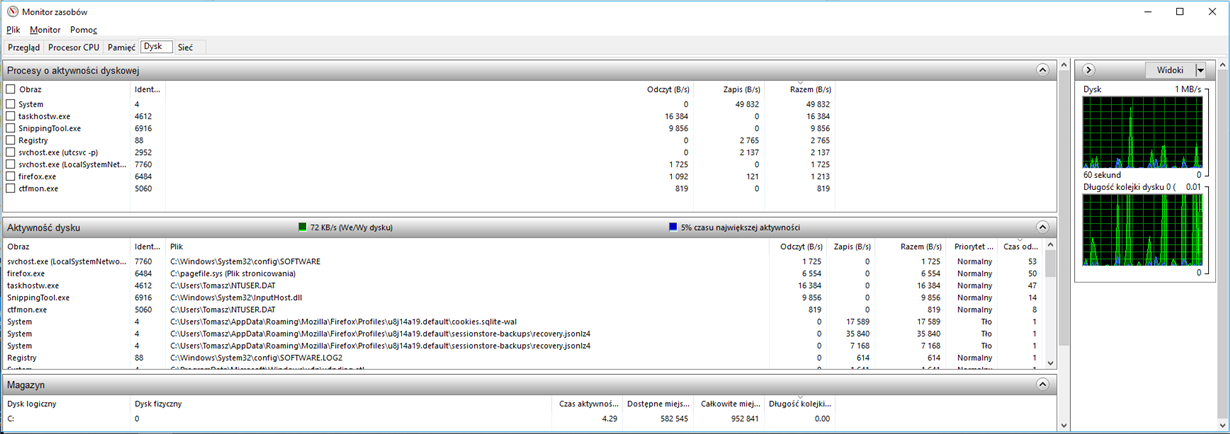Select the C: logical disk row
The width and height of the screenshot is (1230, 434).
tap(418, 418)
